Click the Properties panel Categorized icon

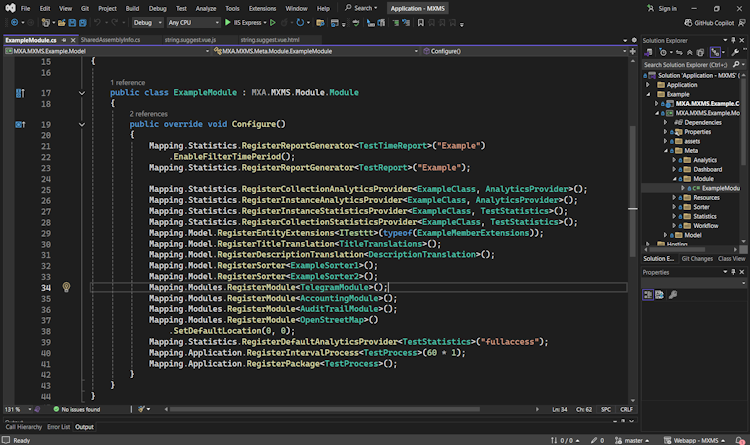click(x=648, y=295)
